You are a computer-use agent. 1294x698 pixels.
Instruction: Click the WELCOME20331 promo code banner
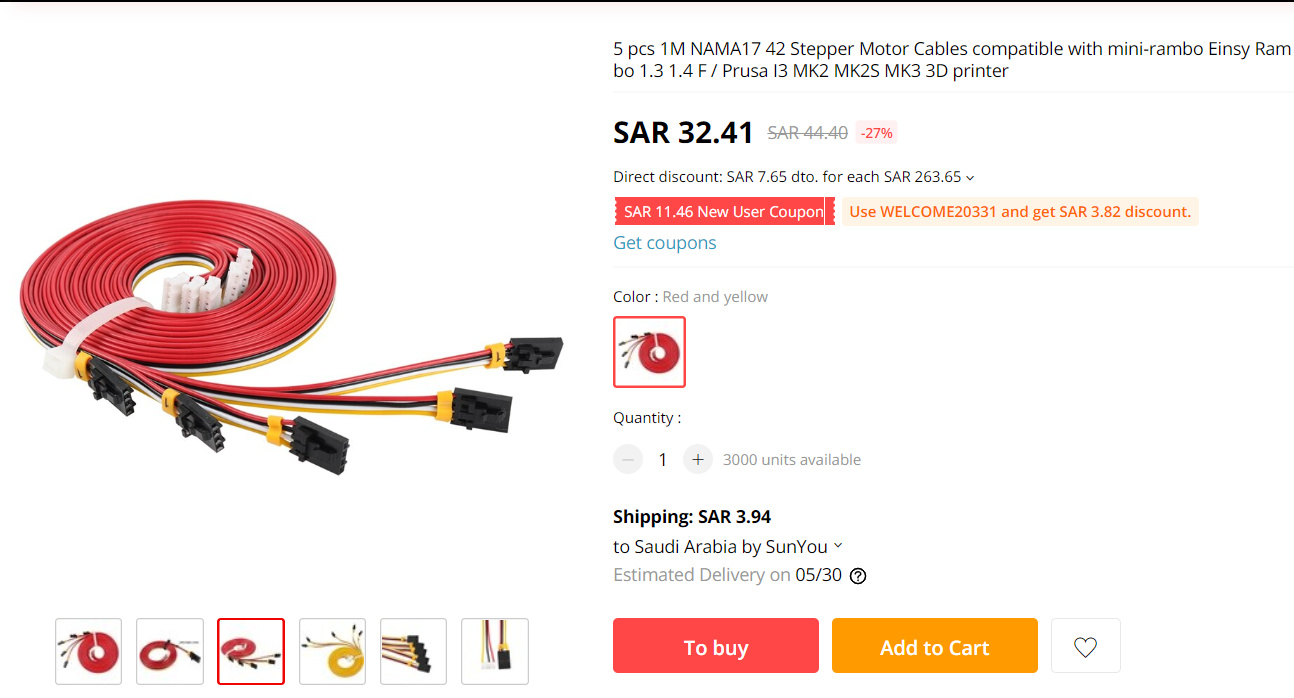point(1020,212)
